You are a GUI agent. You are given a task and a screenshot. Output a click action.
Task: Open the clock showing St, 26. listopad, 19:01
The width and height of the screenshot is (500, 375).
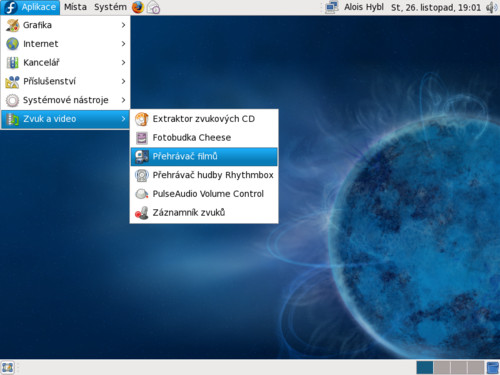(x=436, y=7)
